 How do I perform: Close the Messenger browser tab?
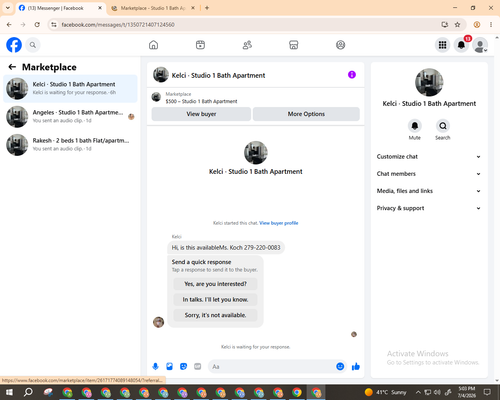click(x=100, y=8)
